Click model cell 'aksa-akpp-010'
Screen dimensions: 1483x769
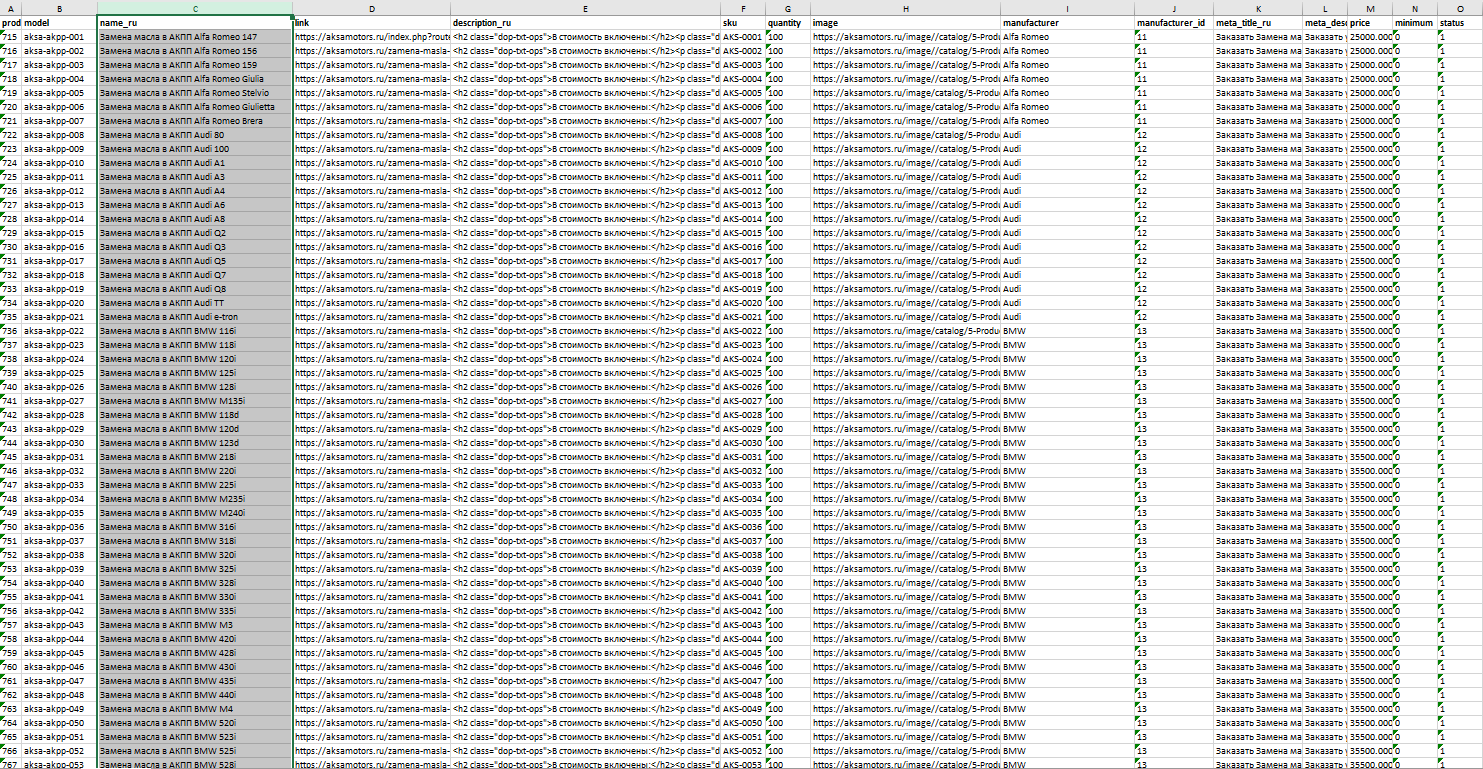click(59, 162)
